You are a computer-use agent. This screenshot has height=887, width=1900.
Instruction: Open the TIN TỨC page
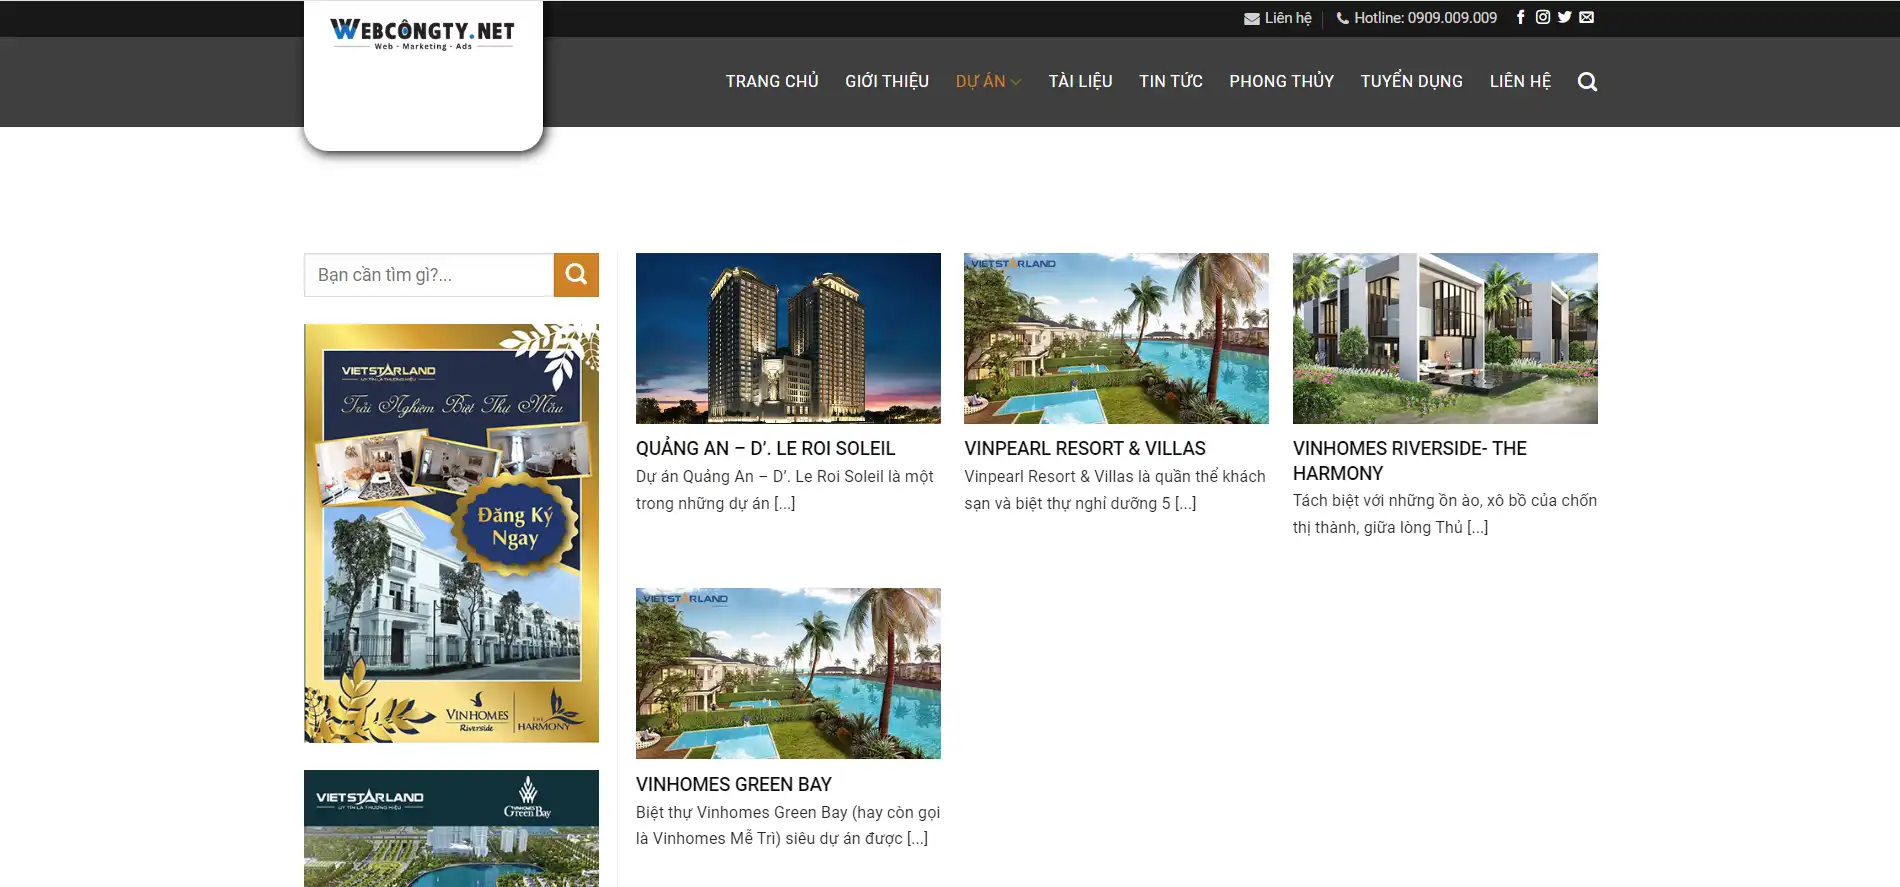1170,82
